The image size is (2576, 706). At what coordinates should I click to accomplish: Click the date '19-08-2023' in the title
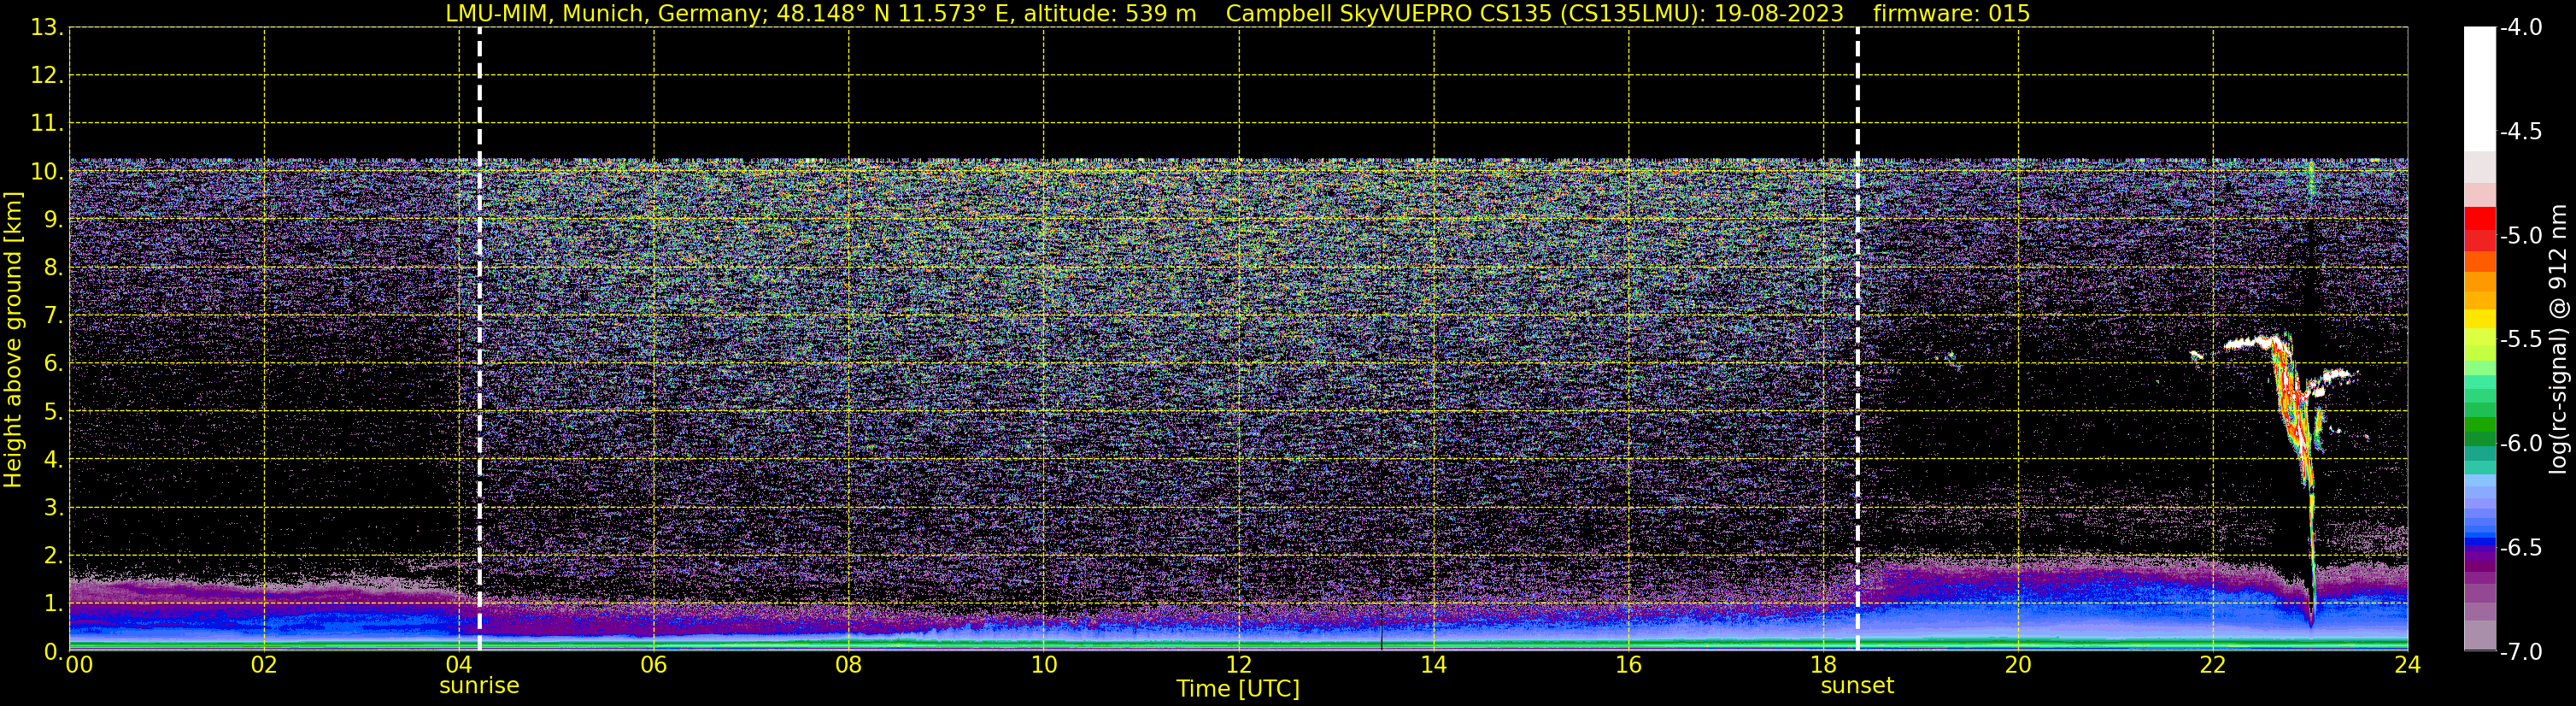tap(1780, 14)
